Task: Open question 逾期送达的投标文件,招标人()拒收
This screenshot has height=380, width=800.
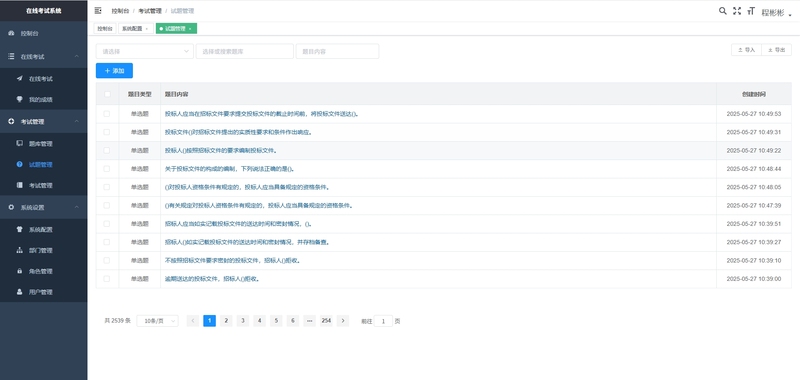Action: [x=212, y=279]
